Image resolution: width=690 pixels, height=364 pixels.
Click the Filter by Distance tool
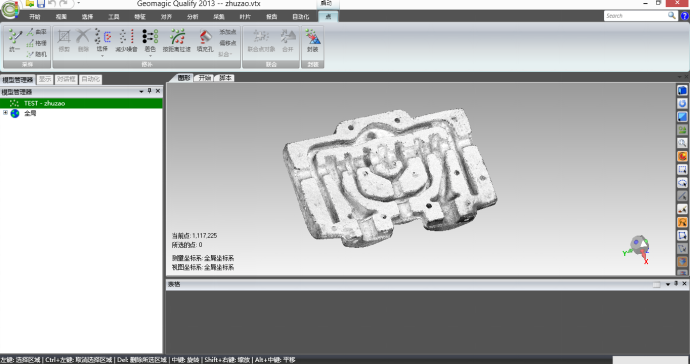click(177, 41)
